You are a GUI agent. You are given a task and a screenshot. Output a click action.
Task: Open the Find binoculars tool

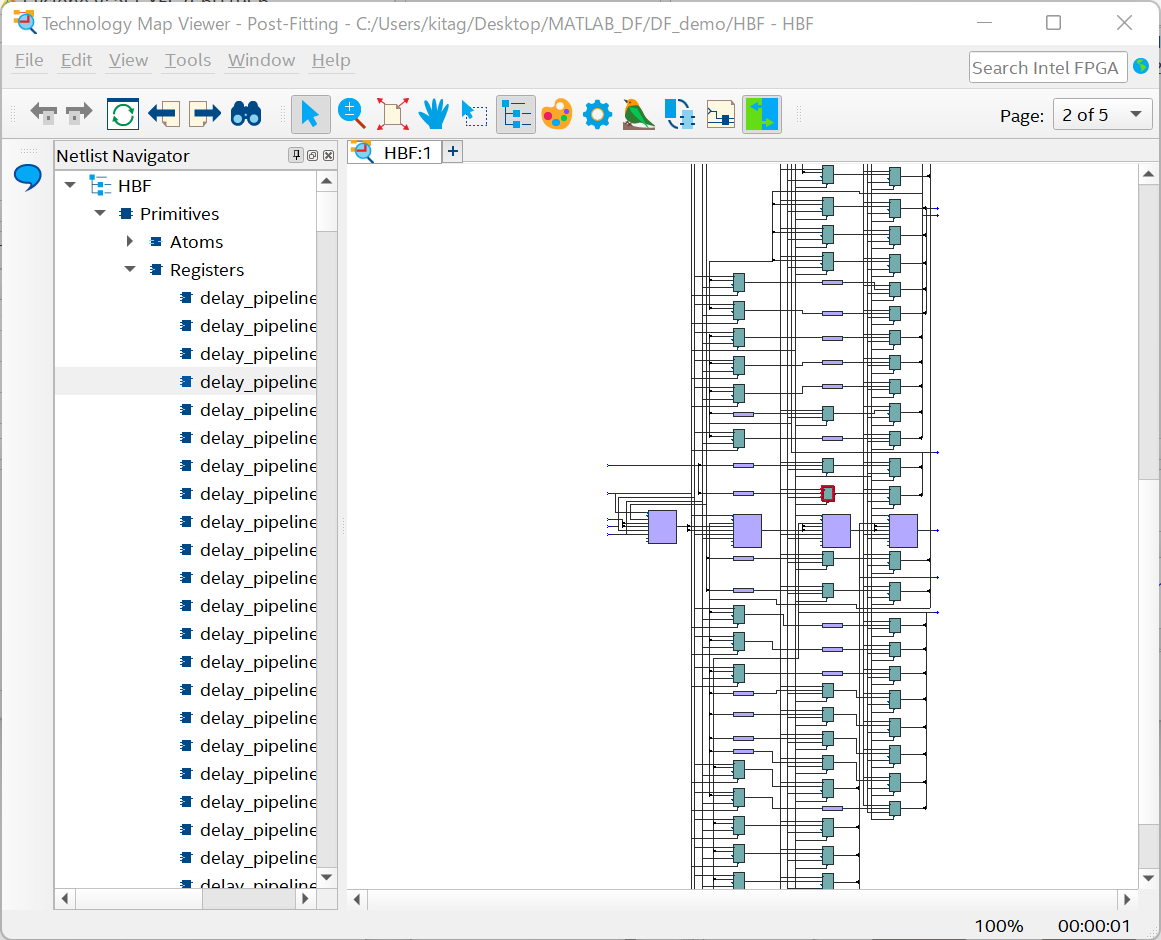click(246, 114)
